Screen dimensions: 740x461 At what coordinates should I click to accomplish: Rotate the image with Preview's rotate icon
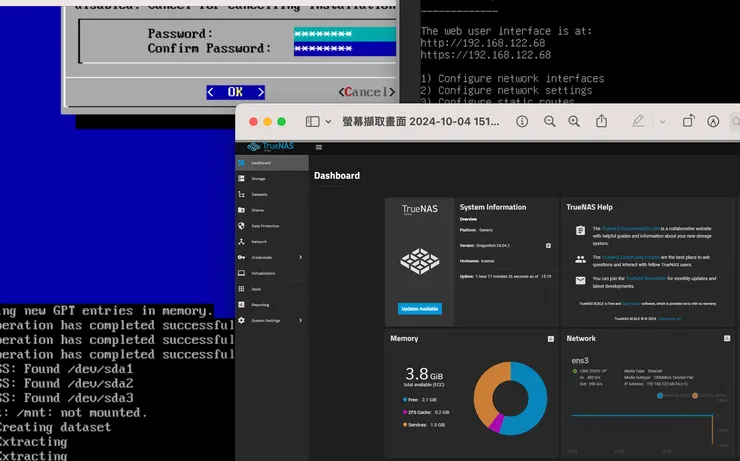[x=689, y=121]
